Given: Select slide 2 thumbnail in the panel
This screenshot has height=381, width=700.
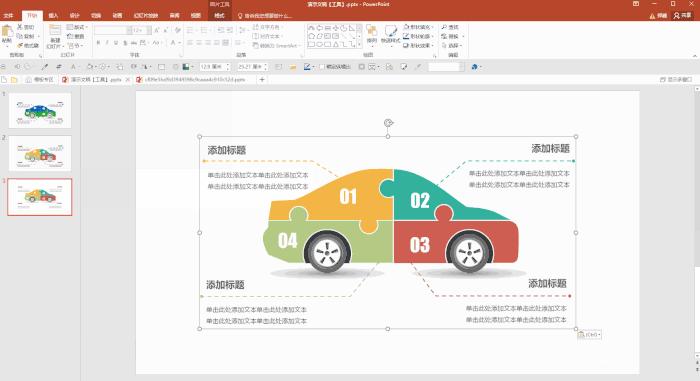Looking at the screenshot, I should tap(40, 153).
